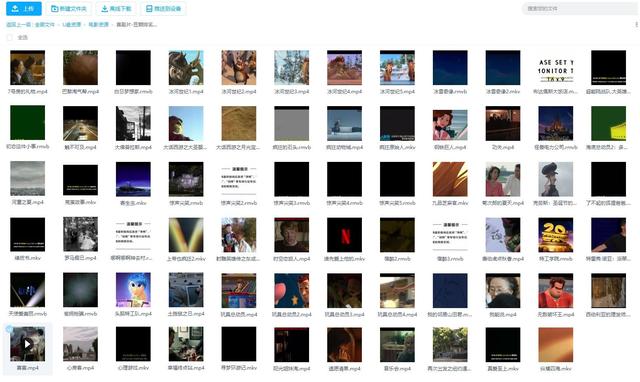Open 土拨鼠之日.mp4 video

coord(186,290)
